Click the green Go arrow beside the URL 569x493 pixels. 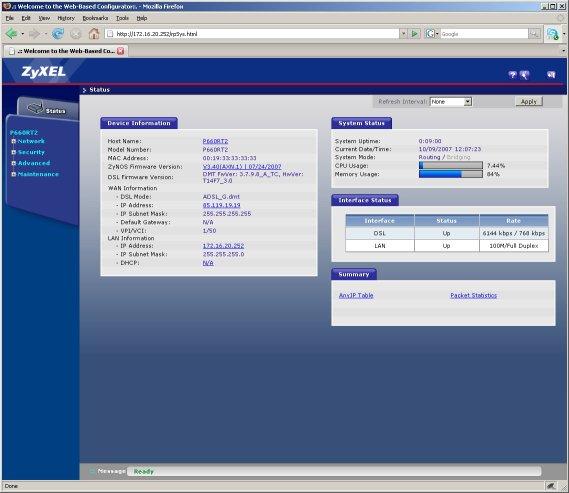pos(414,34)
